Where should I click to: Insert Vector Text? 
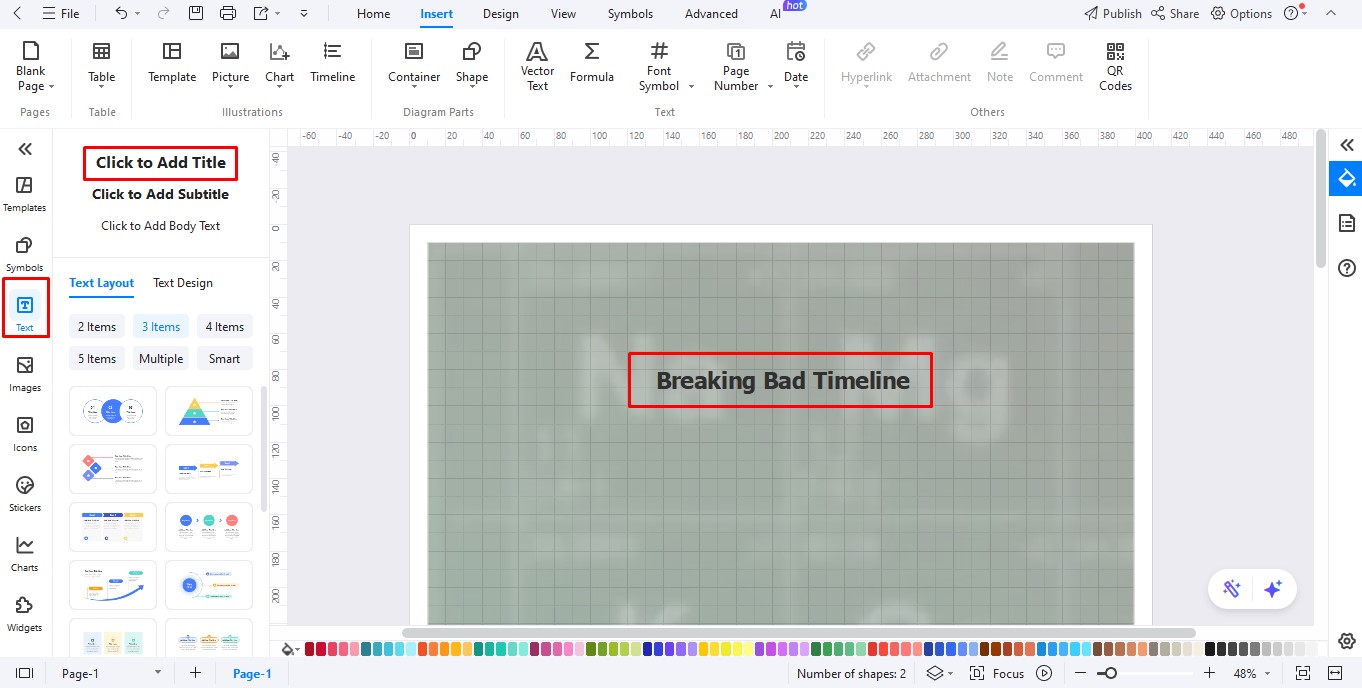tap(537, 66)
